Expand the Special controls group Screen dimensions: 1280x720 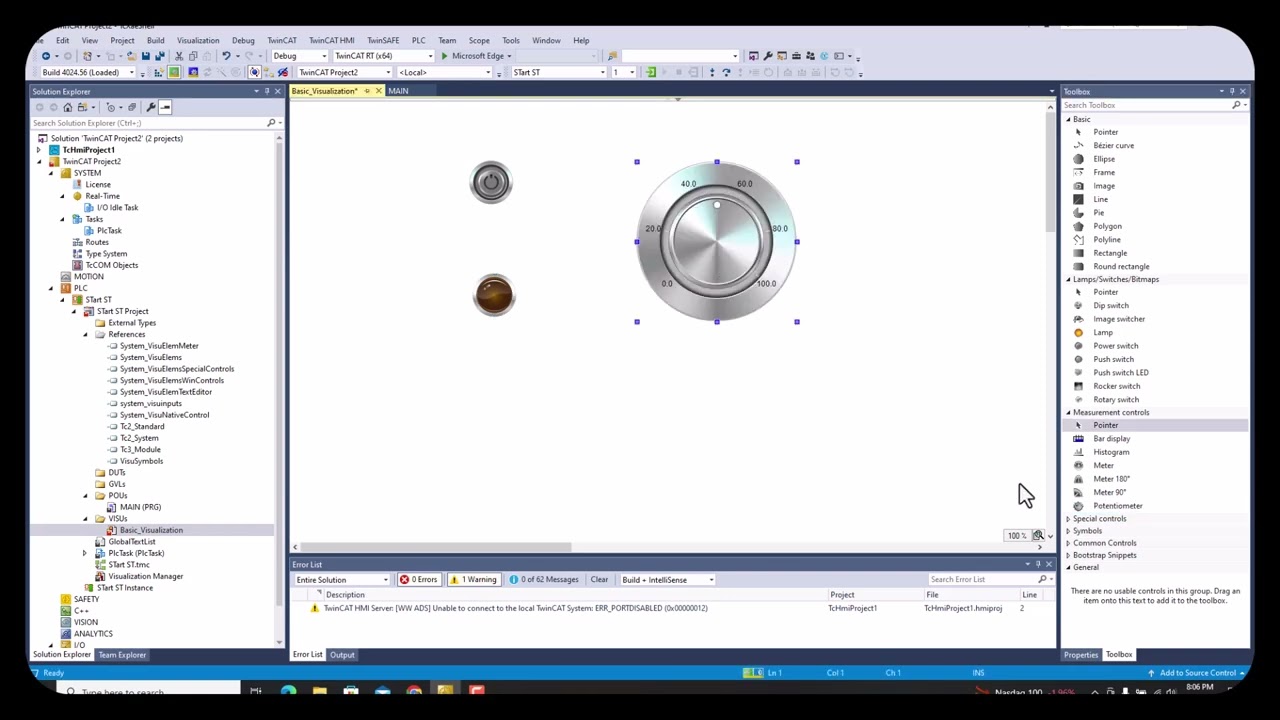click(x=1068, y=519)
